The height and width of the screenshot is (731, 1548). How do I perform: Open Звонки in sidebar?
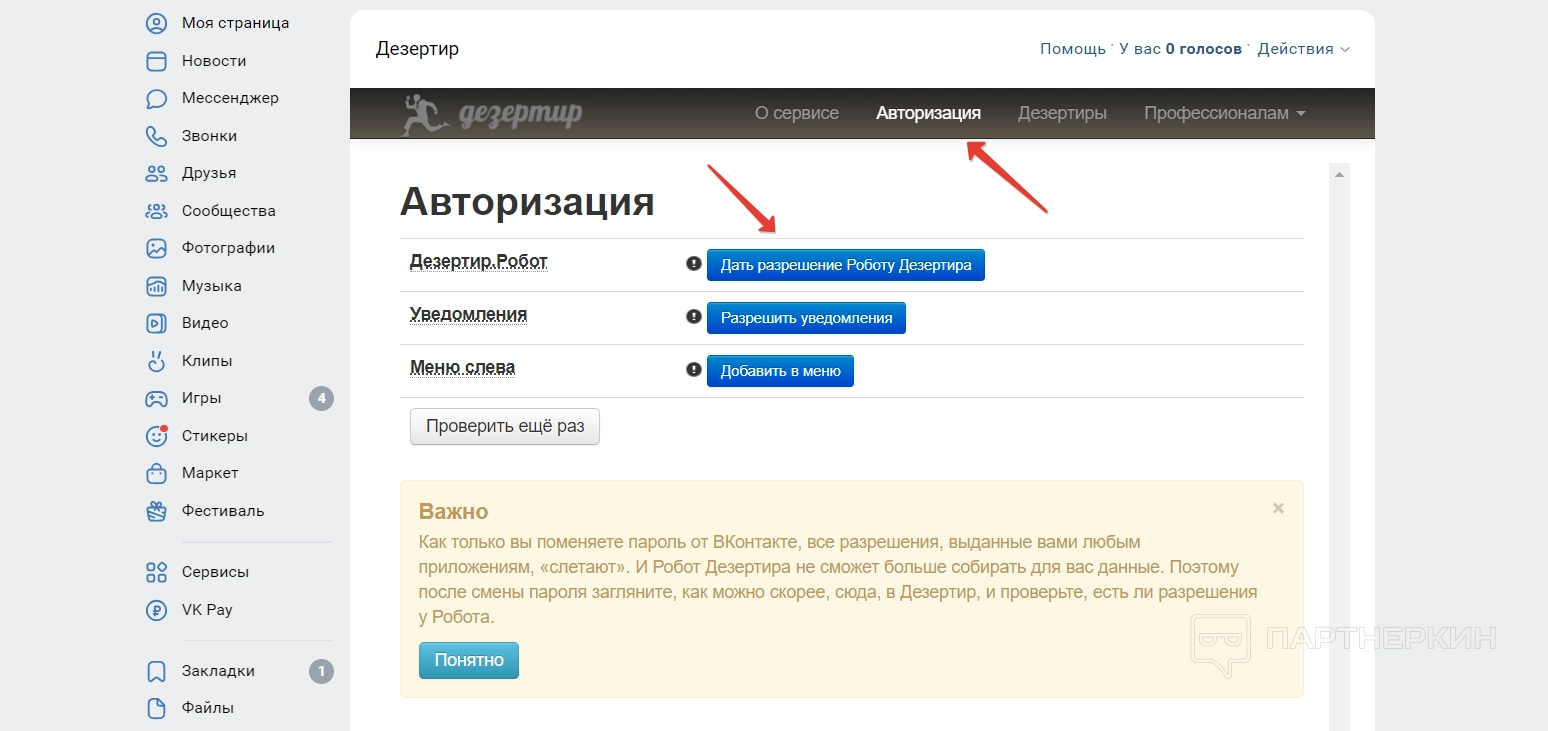click(x=210, y=136)
